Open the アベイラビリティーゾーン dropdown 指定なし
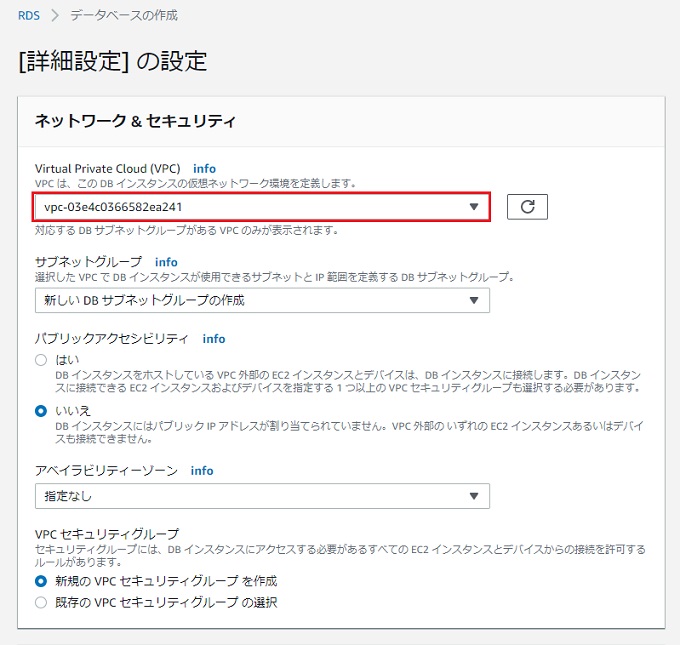Viewport: 680px width, 645px height. click(262, 496)
